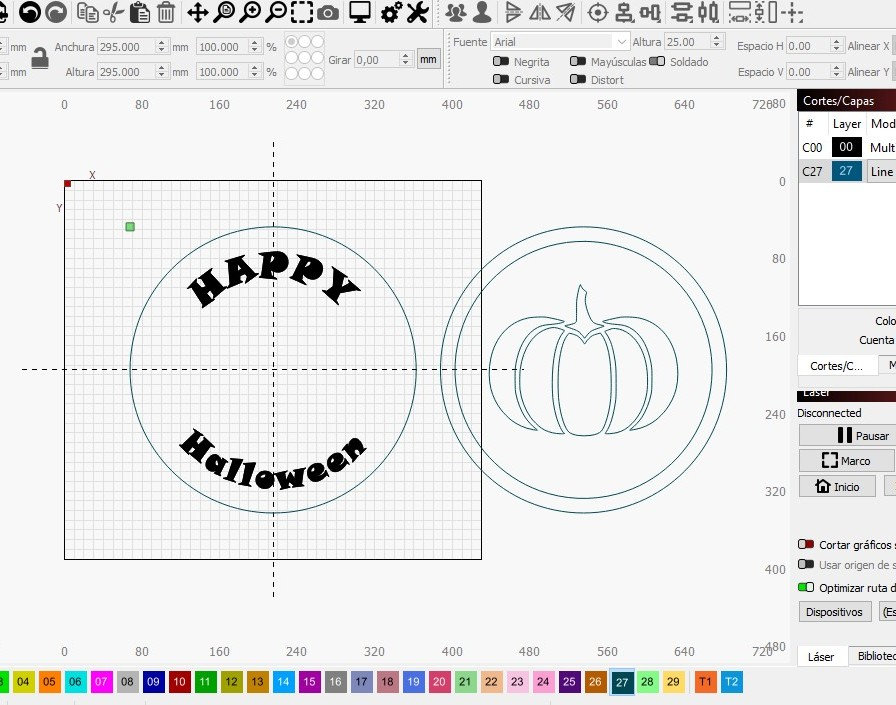This screenshot has width=896, height=705.
Task: Select the red color swatch numbered 10
Action: pyautogui.click(x=180, y=681)
